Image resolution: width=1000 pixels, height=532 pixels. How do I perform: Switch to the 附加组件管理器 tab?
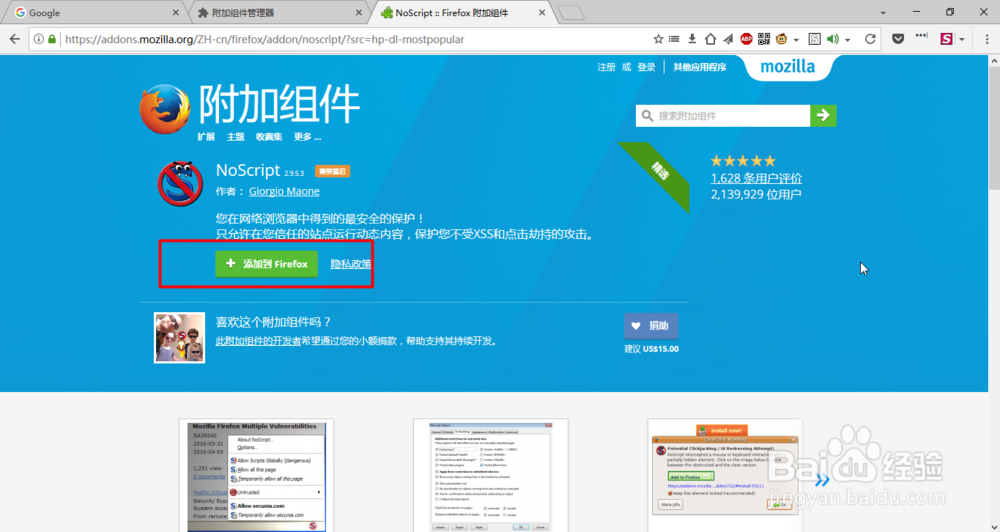click(281, 13)
